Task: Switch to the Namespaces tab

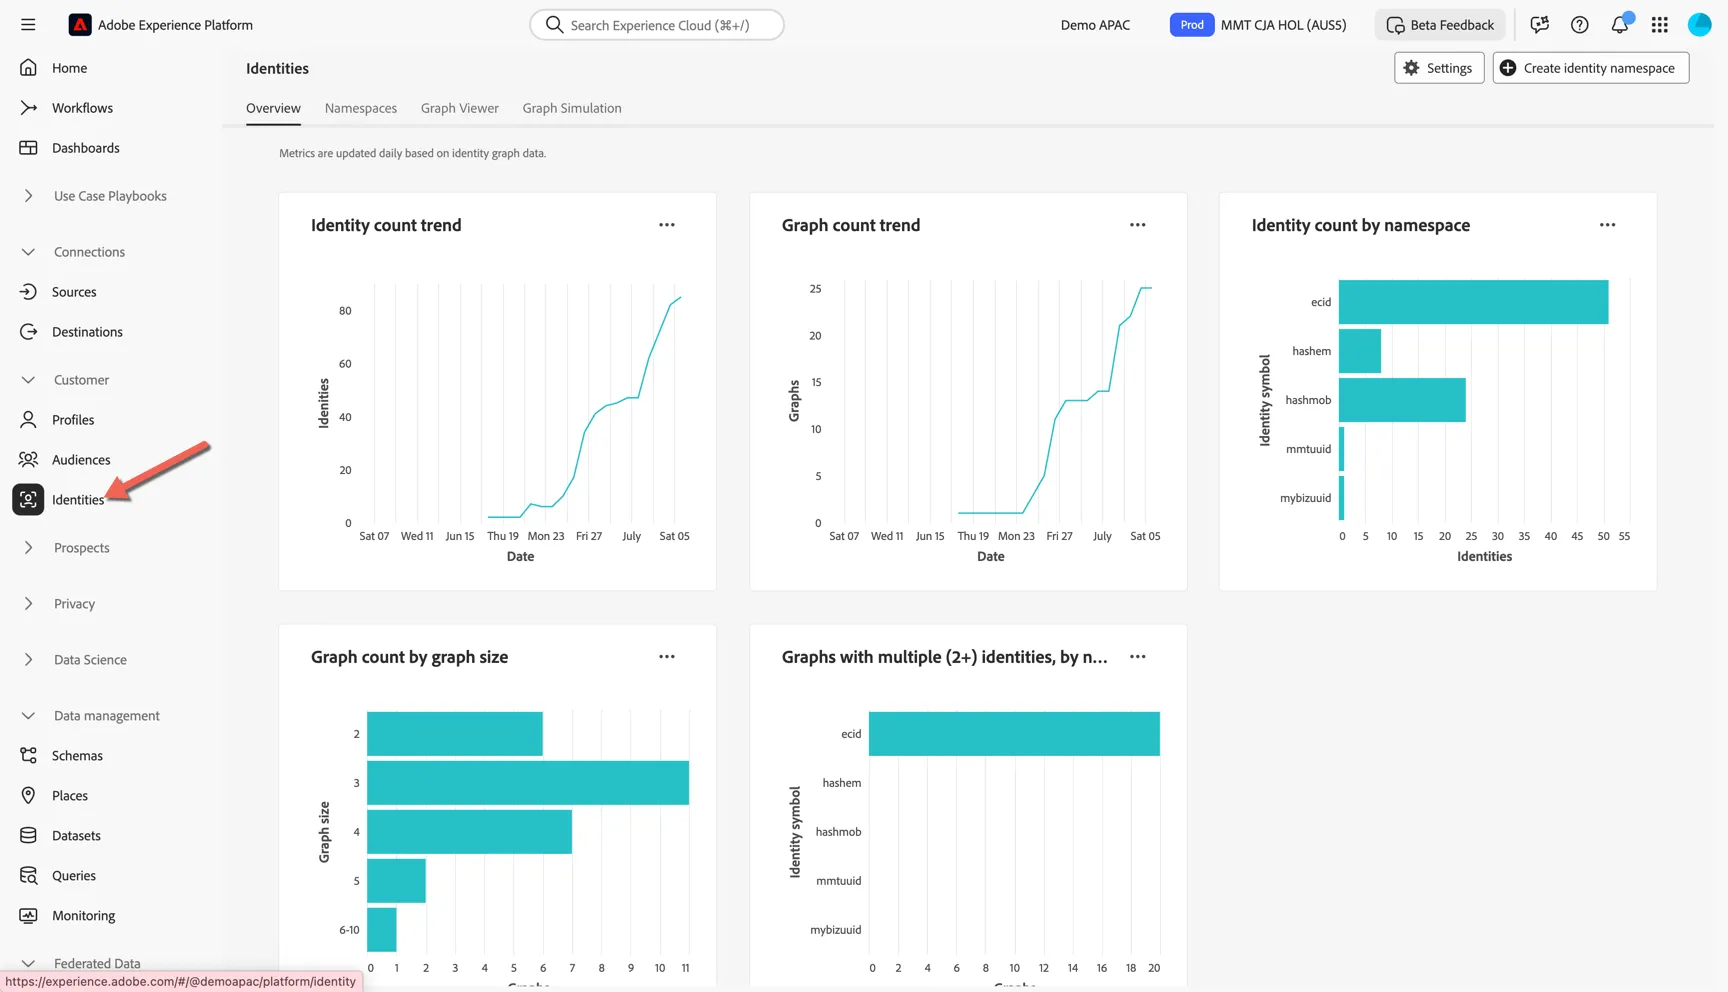Action: [360, 108]
